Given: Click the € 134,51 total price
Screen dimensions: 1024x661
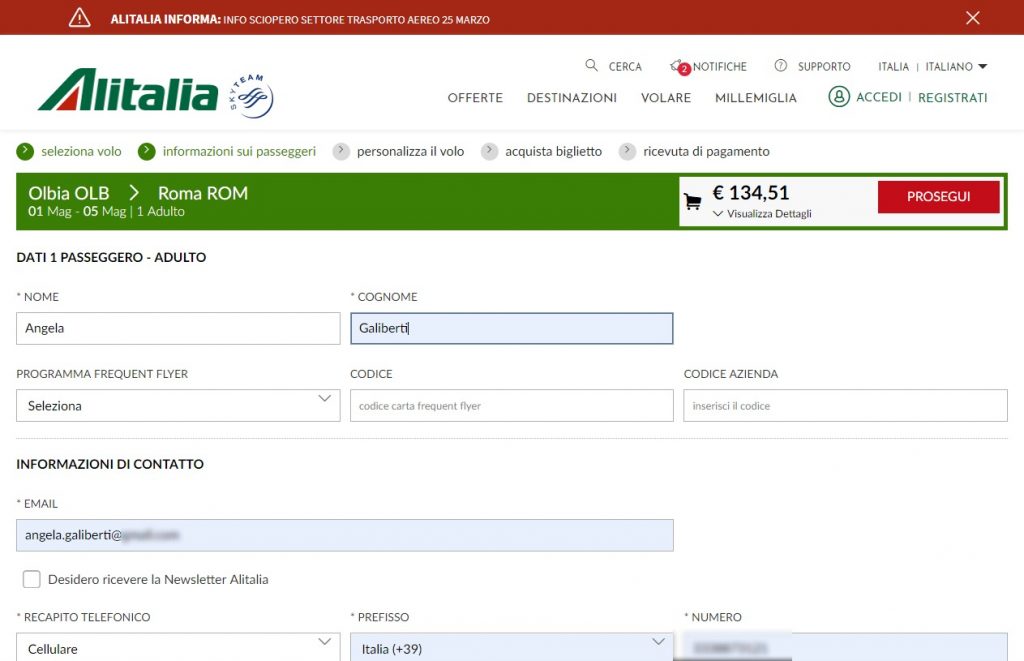Looking at the screenshot, I should (x=751, y=193).
